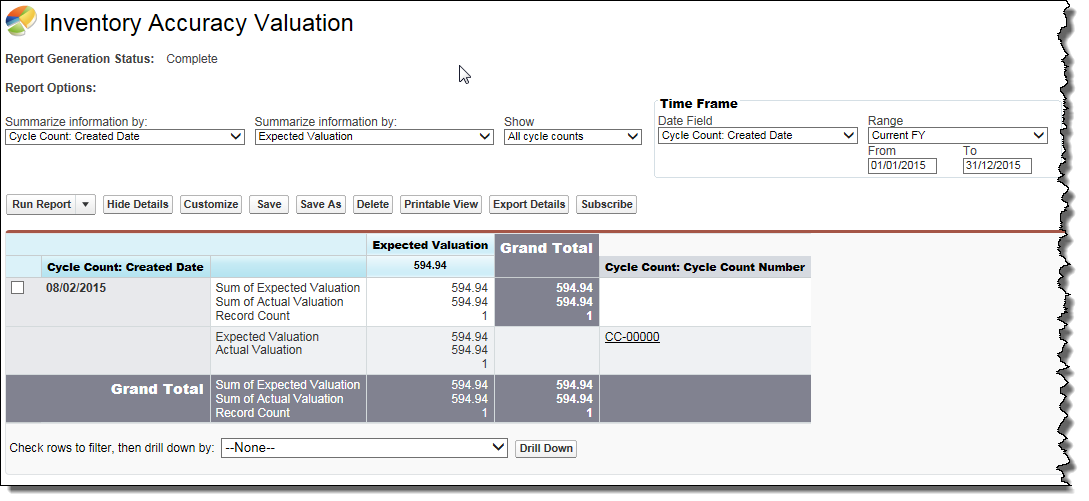The width and height of the screenshot is (1089, 501).
Task: Expand the Show All cycle counts dropdown
Action: point(573,137)
